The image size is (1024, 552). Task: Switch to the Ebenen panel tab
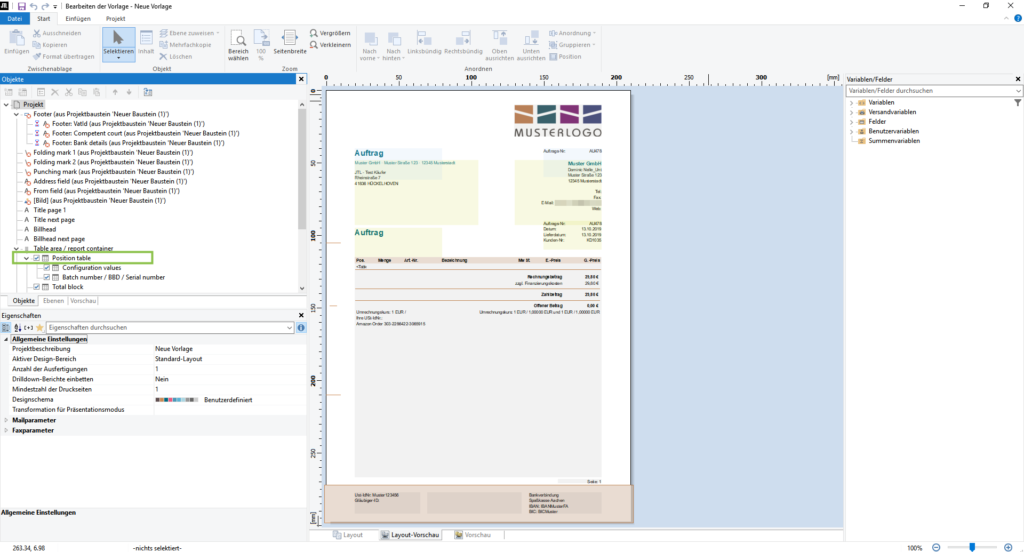pyautogui.click(x=53, y=300)
